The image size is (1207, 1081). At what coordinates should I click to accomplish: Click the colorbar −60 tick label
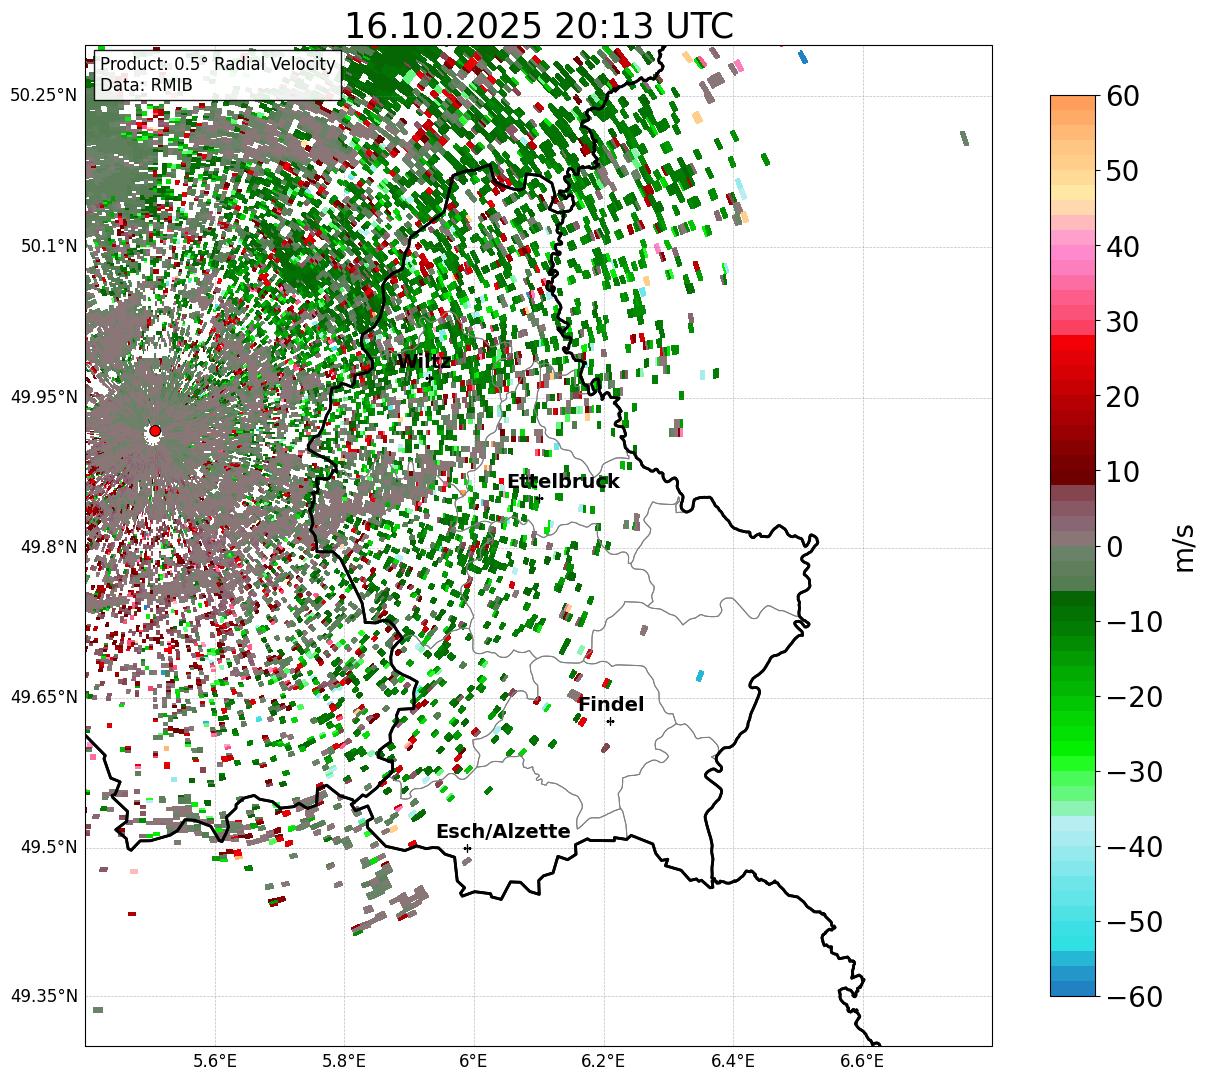point(1135,996)
